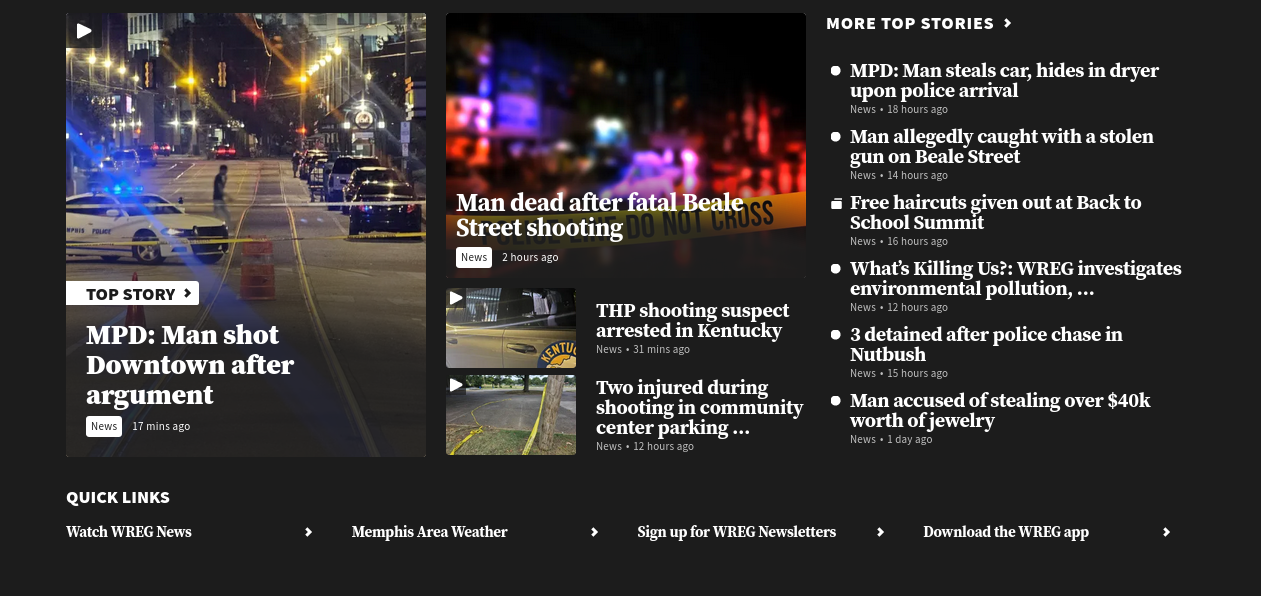Viewport: 1261px width, 596px height.
Task: Click the arrow beside Download the WREG app
Action: point(1166,532)
